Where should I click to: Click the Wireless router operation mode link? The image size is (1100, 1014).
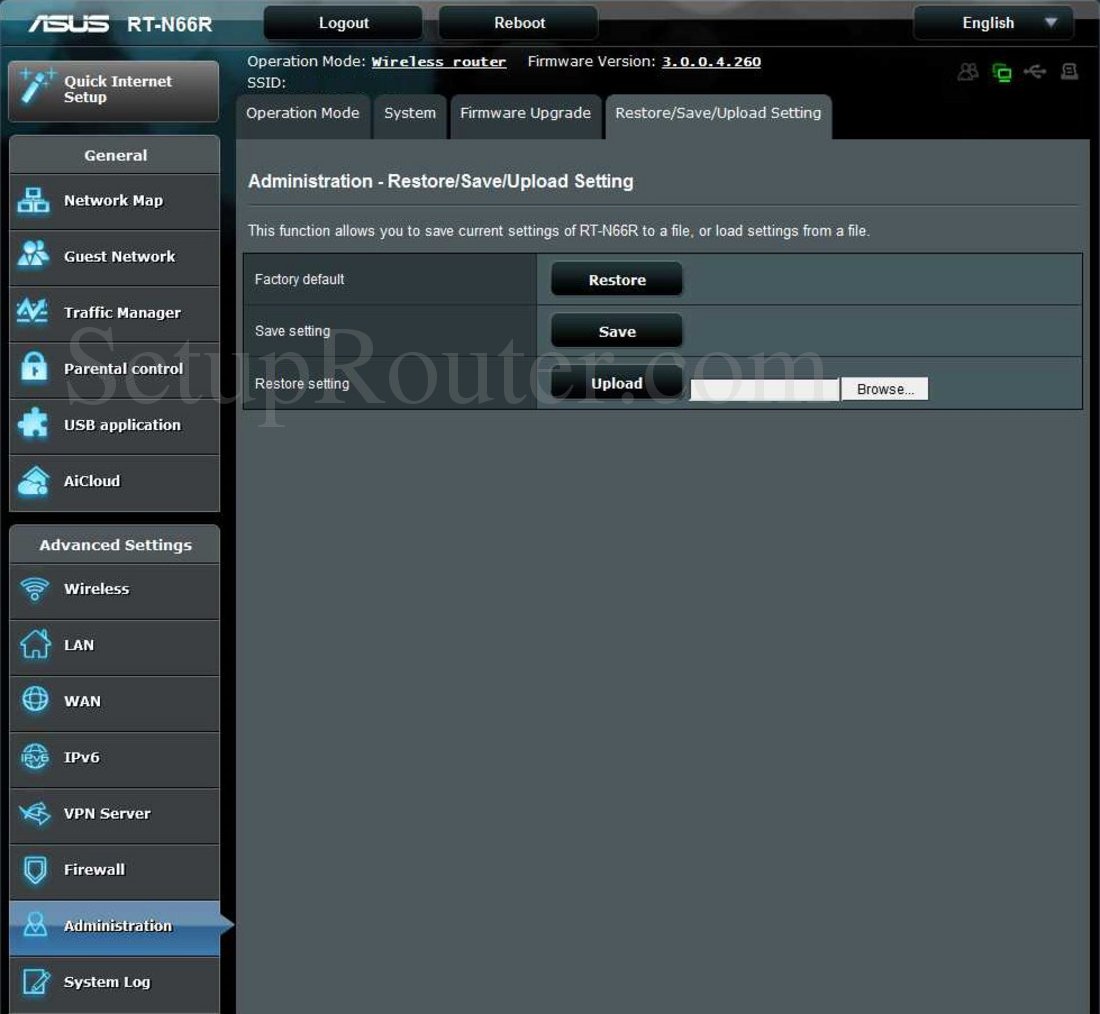[438, 62]
